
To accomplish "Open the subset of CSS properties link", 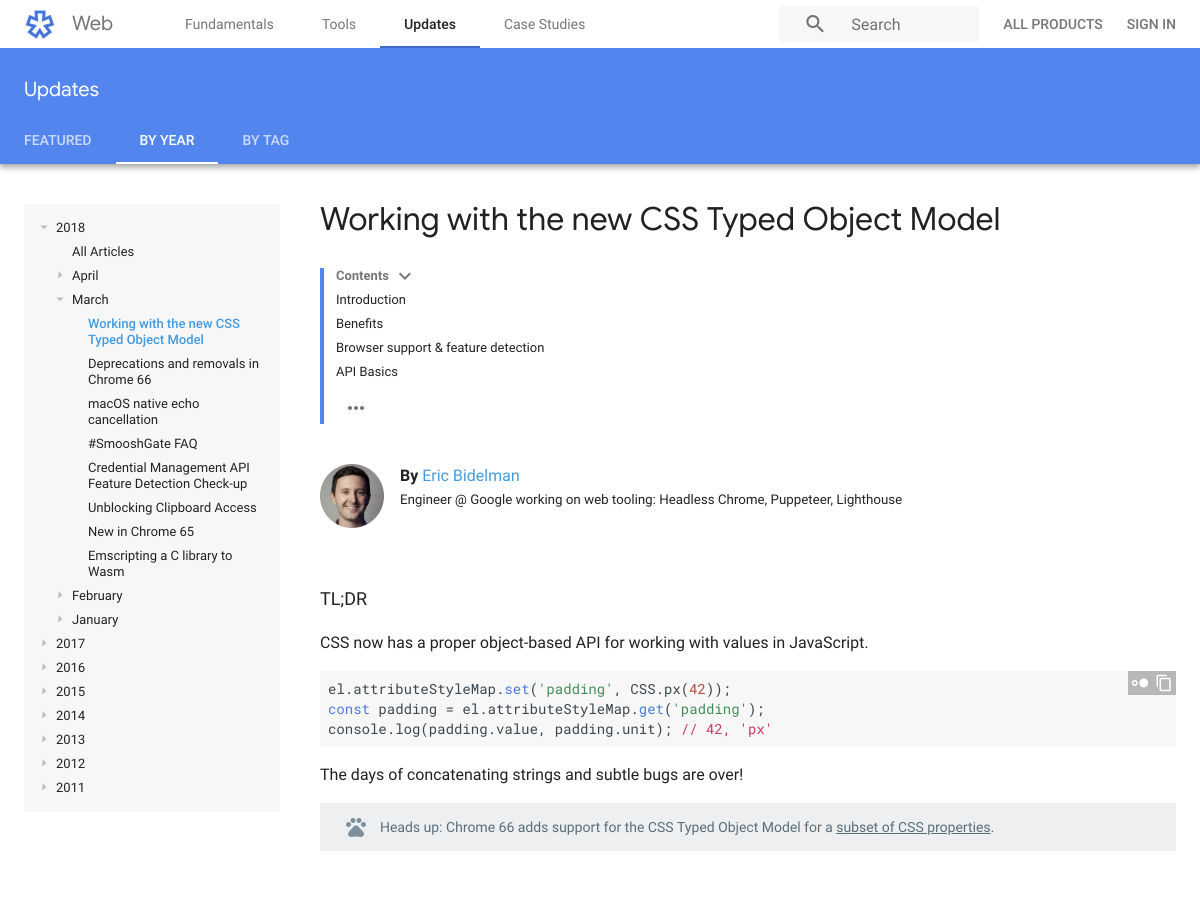I will 913,827.
